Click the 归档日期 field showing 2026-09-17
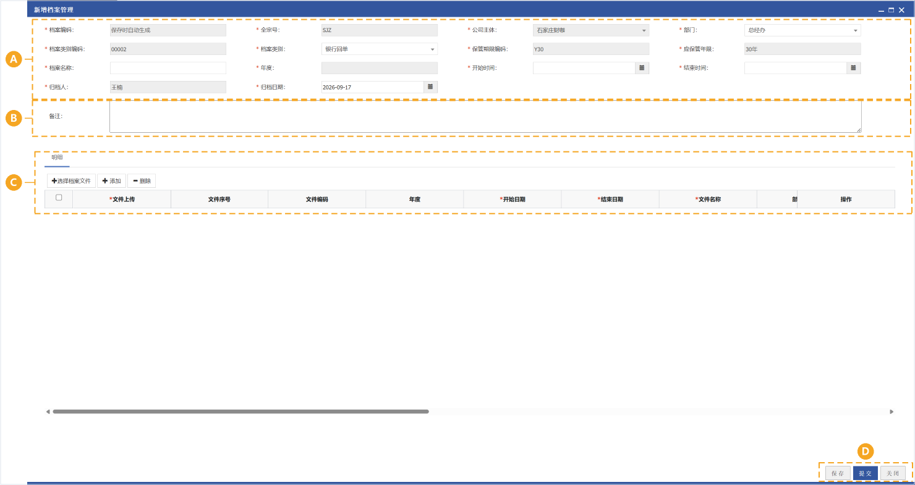This screenshot has height=485, width=915. click(372, 87)
